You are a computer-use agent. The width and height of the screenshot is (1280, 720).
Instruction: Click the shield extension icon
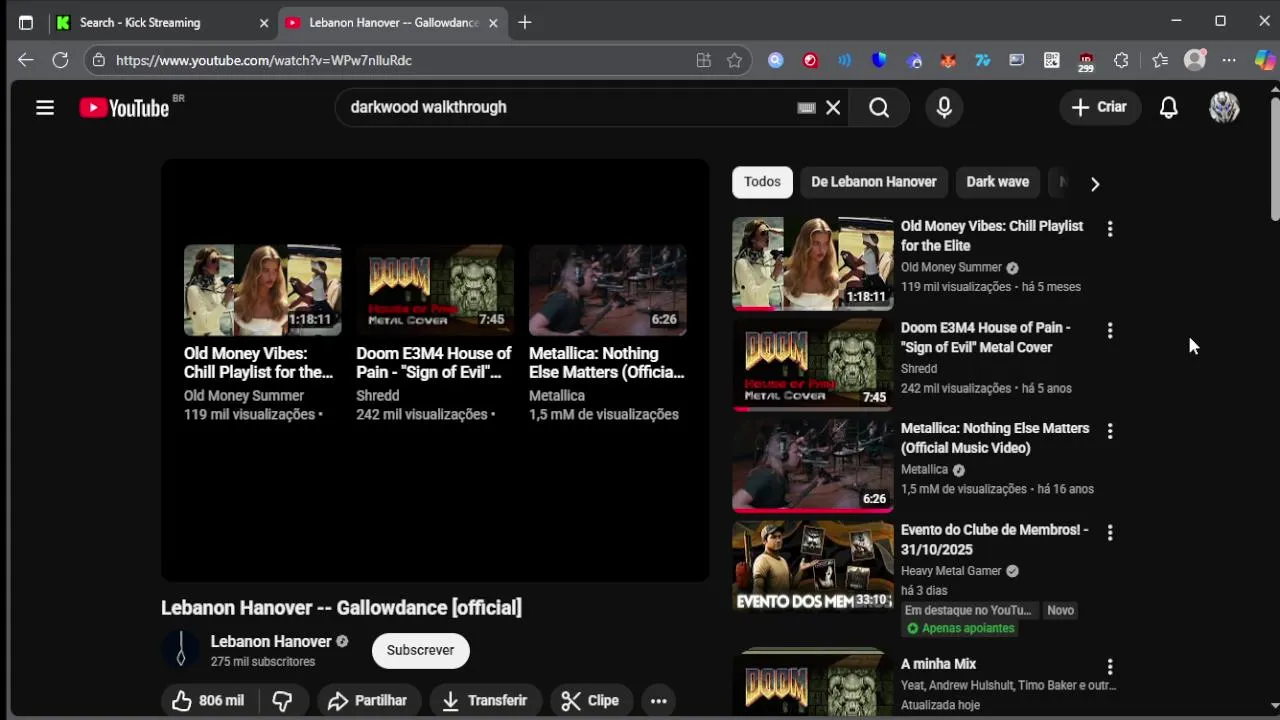click(x=879, y=60)
